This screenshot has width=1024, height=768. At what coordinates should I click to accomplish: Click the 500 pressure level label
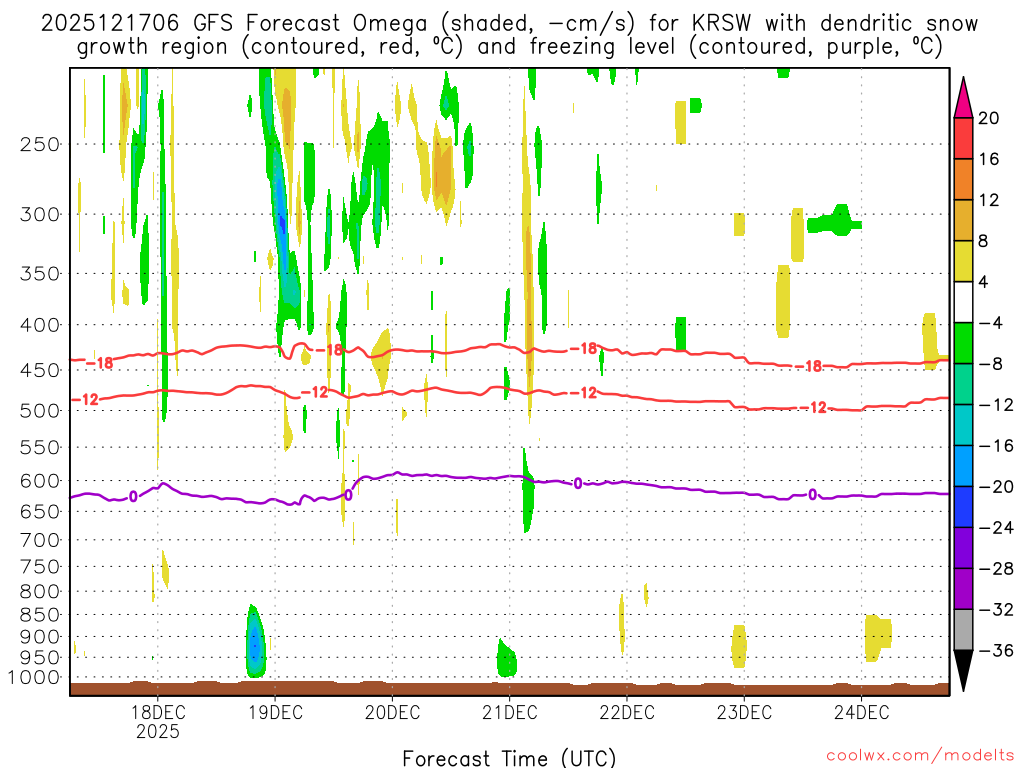[40, 411]
